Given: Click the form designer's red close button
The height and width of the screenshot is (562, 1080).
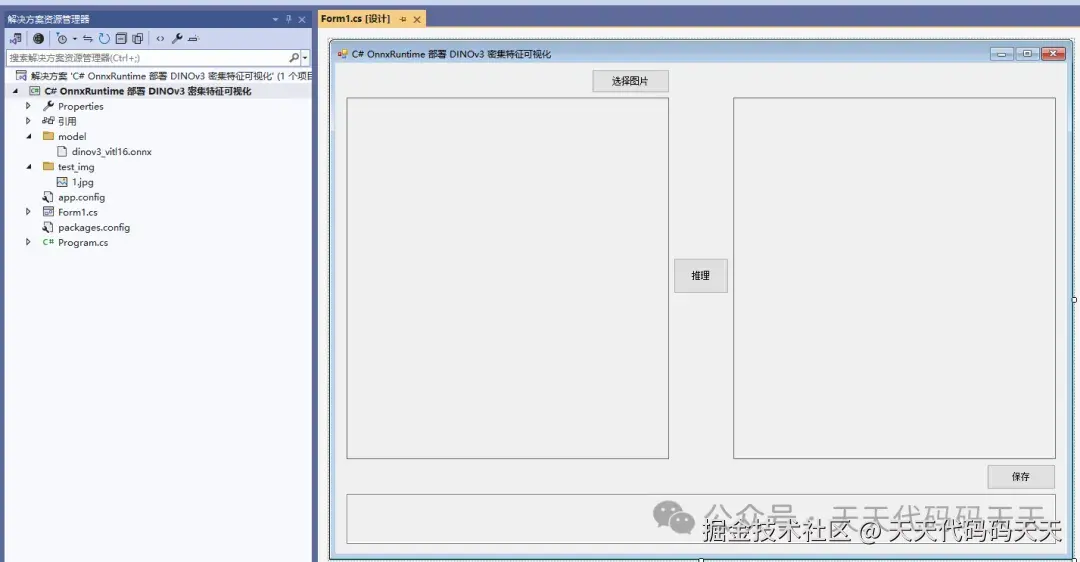Looking at the screenshot, I should pyautogui.click(x=1053, y=54).
